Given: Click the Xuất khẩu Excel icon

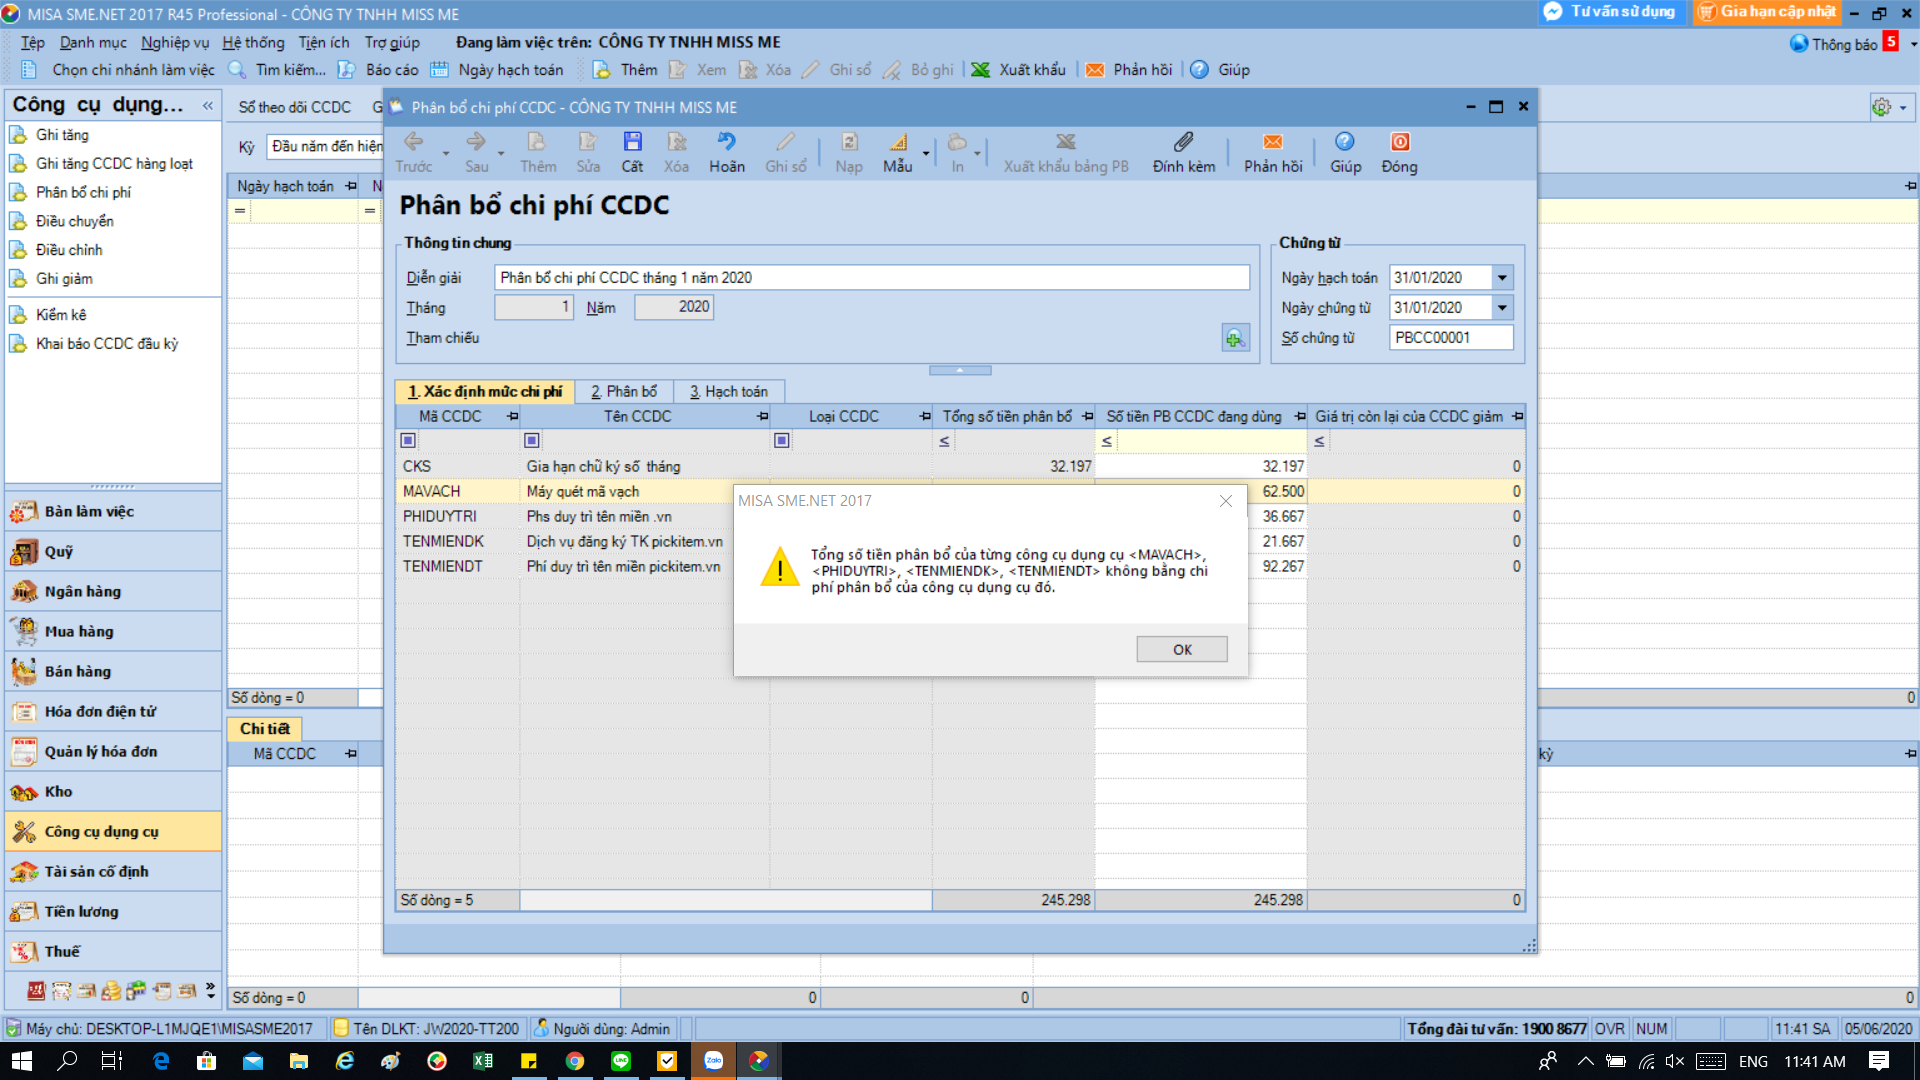Looking at the screenshot, I should [981, 70].
